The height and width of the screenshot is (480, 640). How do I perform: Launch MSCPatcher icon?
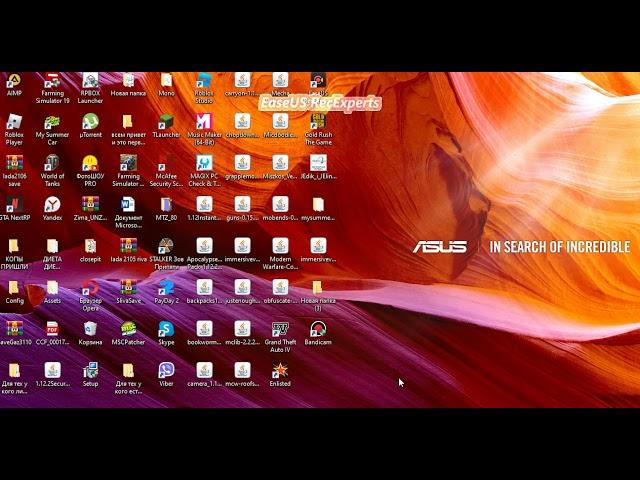[128, 333]
